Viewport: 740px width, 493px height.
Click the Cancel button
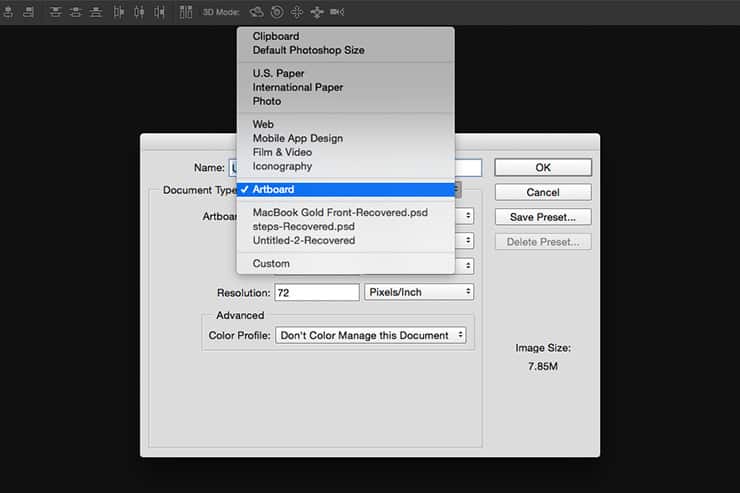point(543,192)
